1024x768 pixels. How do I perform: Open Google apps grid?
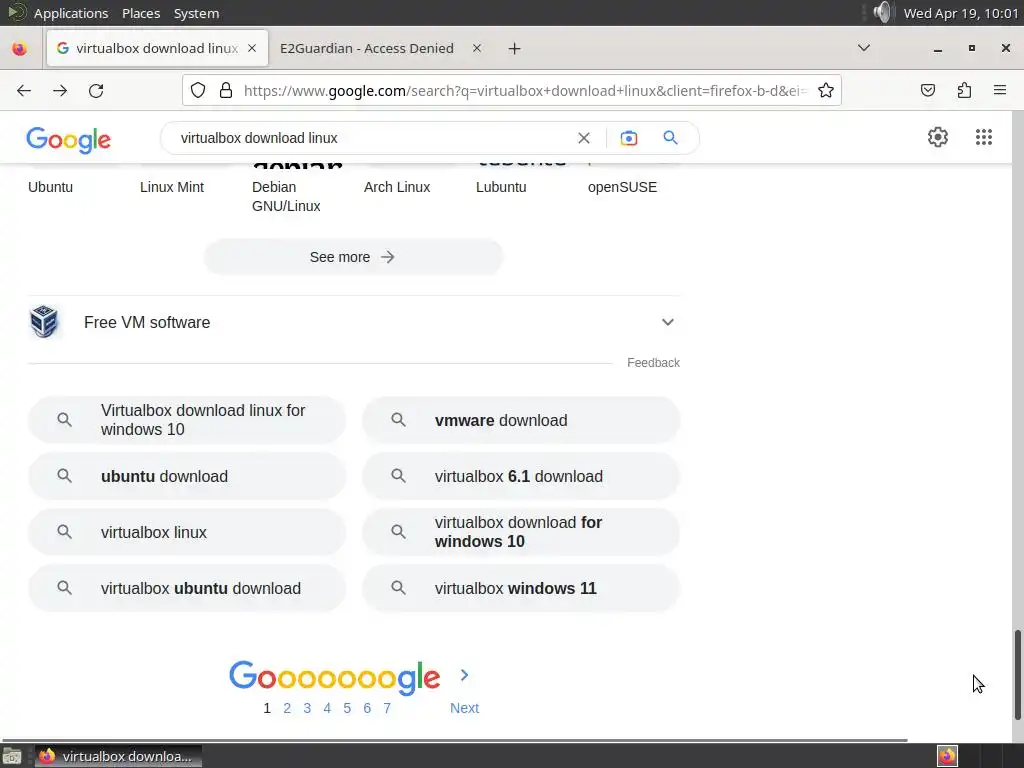(984, 137)
